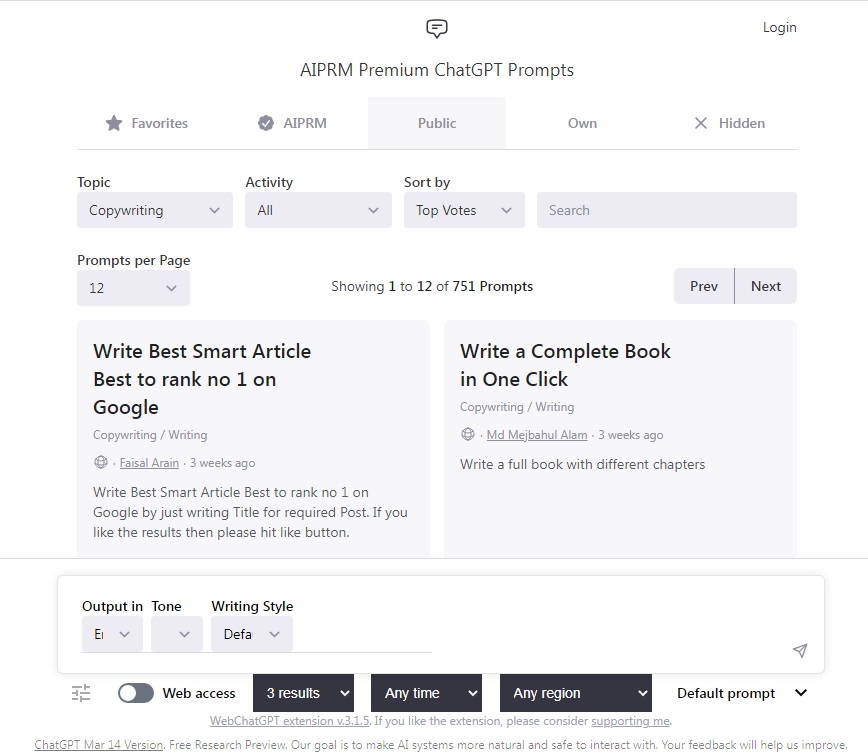Open the Writing Style dropdown

(x=252, y=634)
